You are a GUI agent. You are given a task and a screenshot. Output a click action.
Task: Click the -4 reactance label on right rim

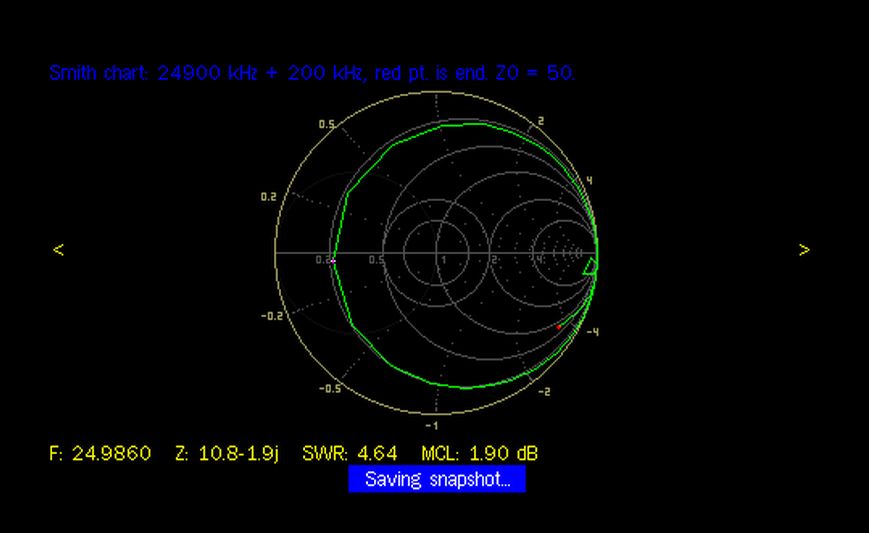(592, 332)
